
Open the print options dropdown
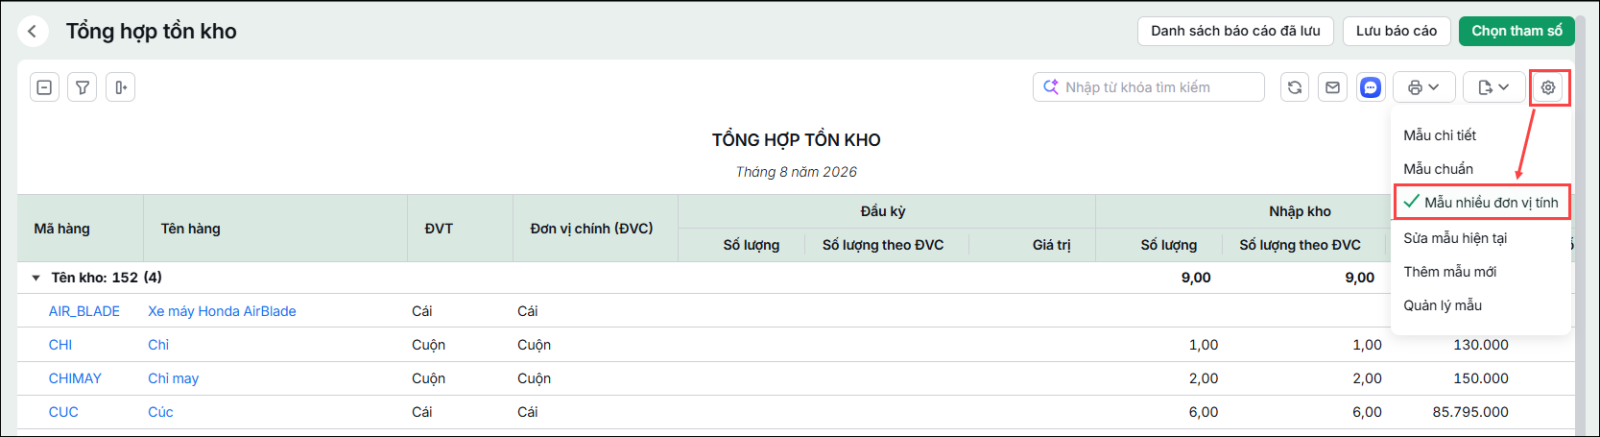[1424, 87]
